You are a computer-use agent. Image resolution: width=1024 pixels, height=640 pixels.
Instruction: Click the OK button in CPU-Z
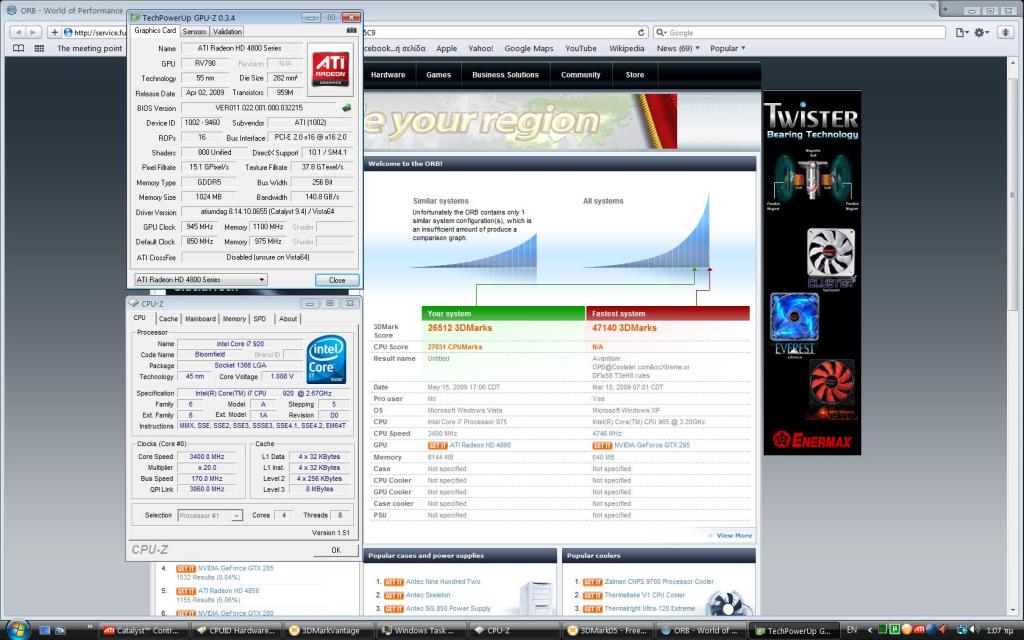[x=336, y=550]
